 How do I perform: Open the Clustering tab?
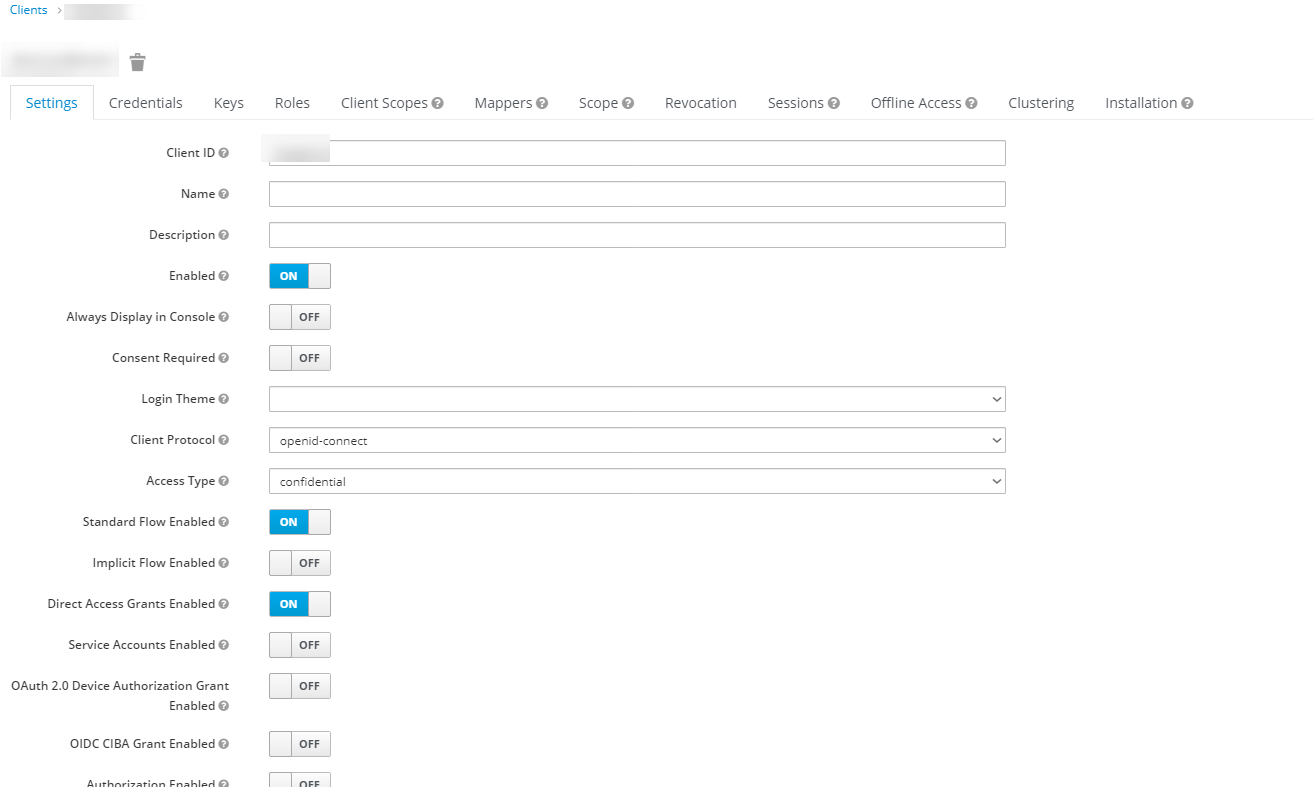(x=1041, y=103)
